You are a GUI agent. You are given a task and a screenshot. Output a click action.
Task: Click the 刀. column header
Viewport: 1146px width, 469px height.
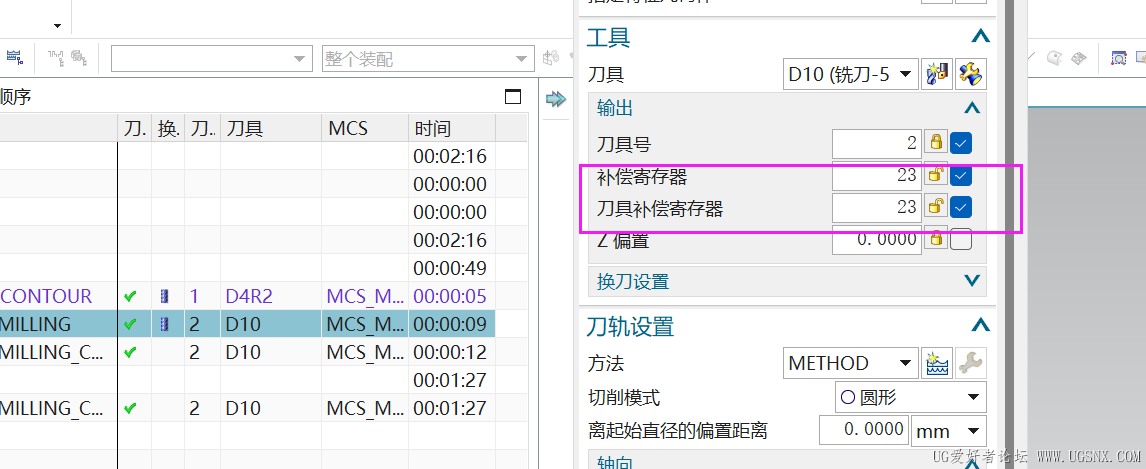click(135, 129)
